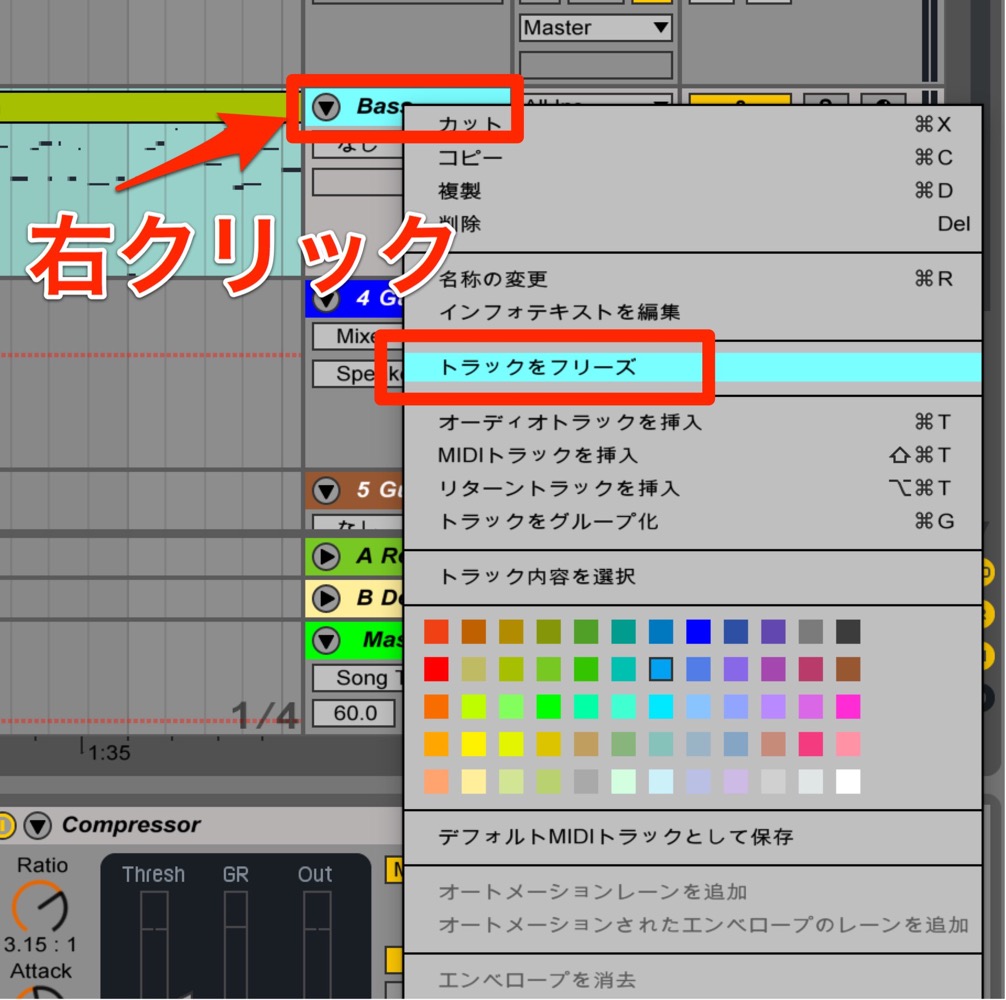Pick the gray swatch in first row
Screen dimensions: 1006x1000
(x=811, y=632)
